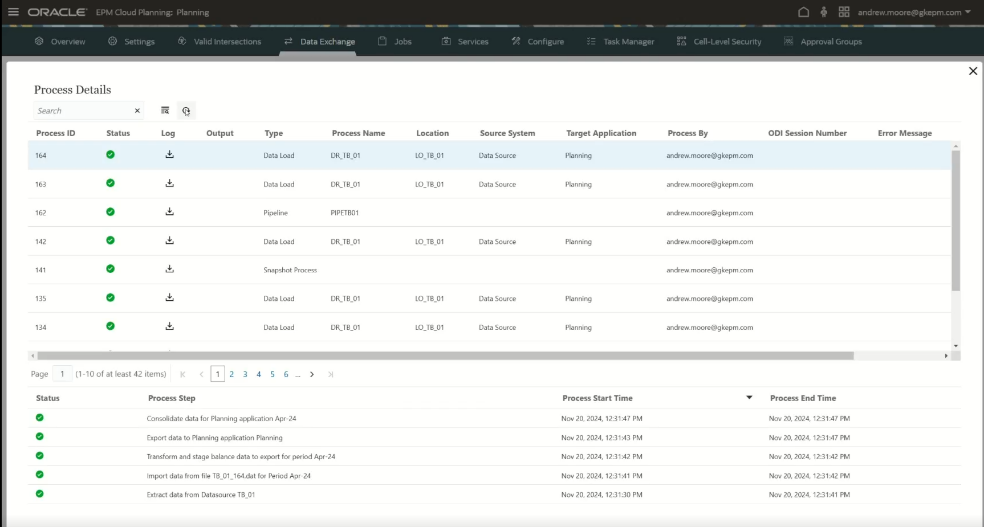This screenshot has height=527, width=984.
Task: Go to the home icon in header
Action: [803, 12]
